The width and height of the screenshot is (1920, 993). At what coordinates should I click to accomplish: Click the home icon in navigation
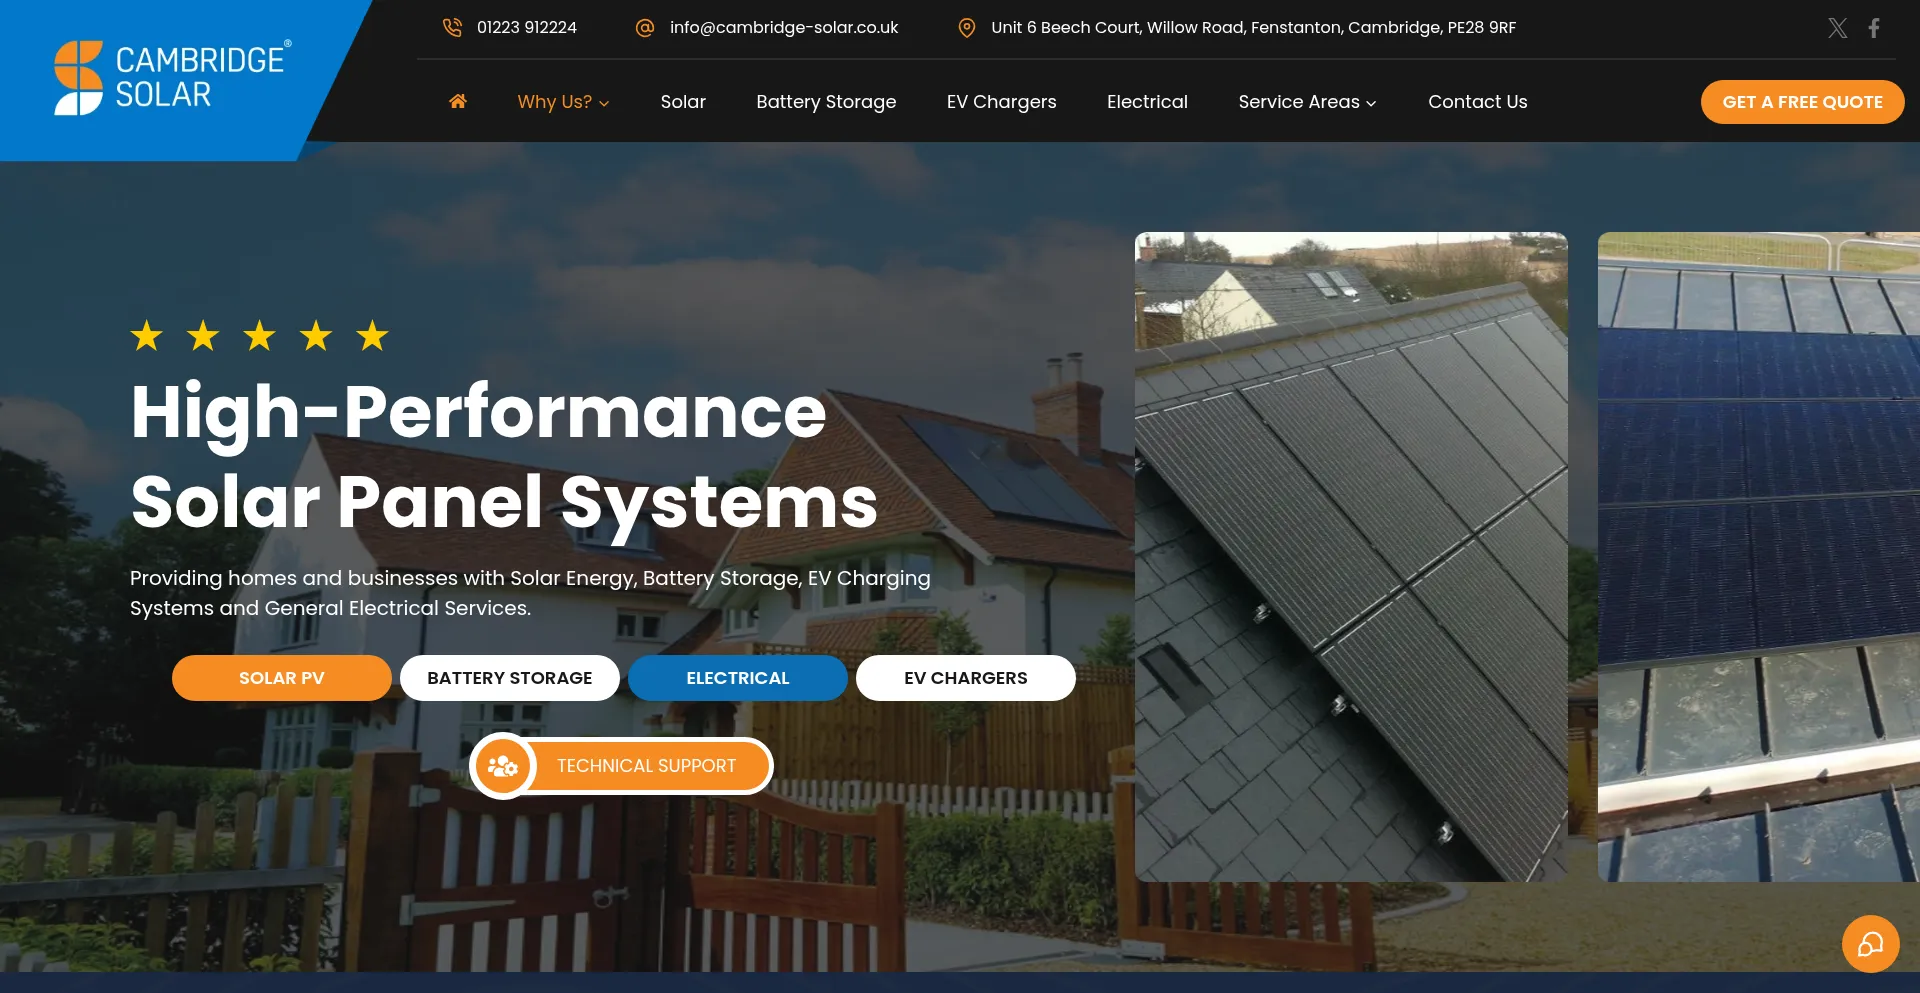point(458,101)
